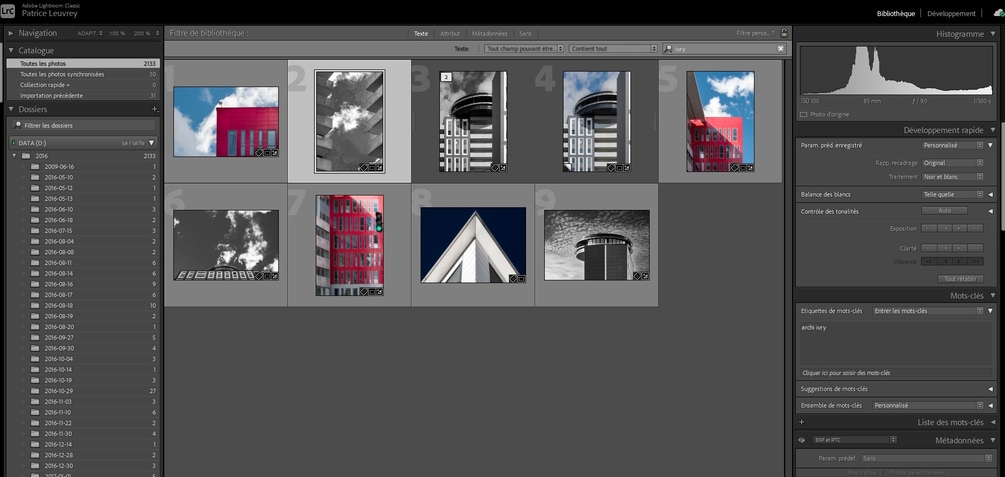Select the white triangle building thumbnail

tap(473, 244)
